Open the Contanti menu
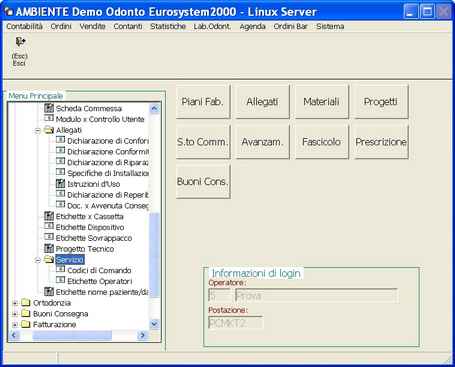The width and height of the screenshot is (455, 367). 128,26
